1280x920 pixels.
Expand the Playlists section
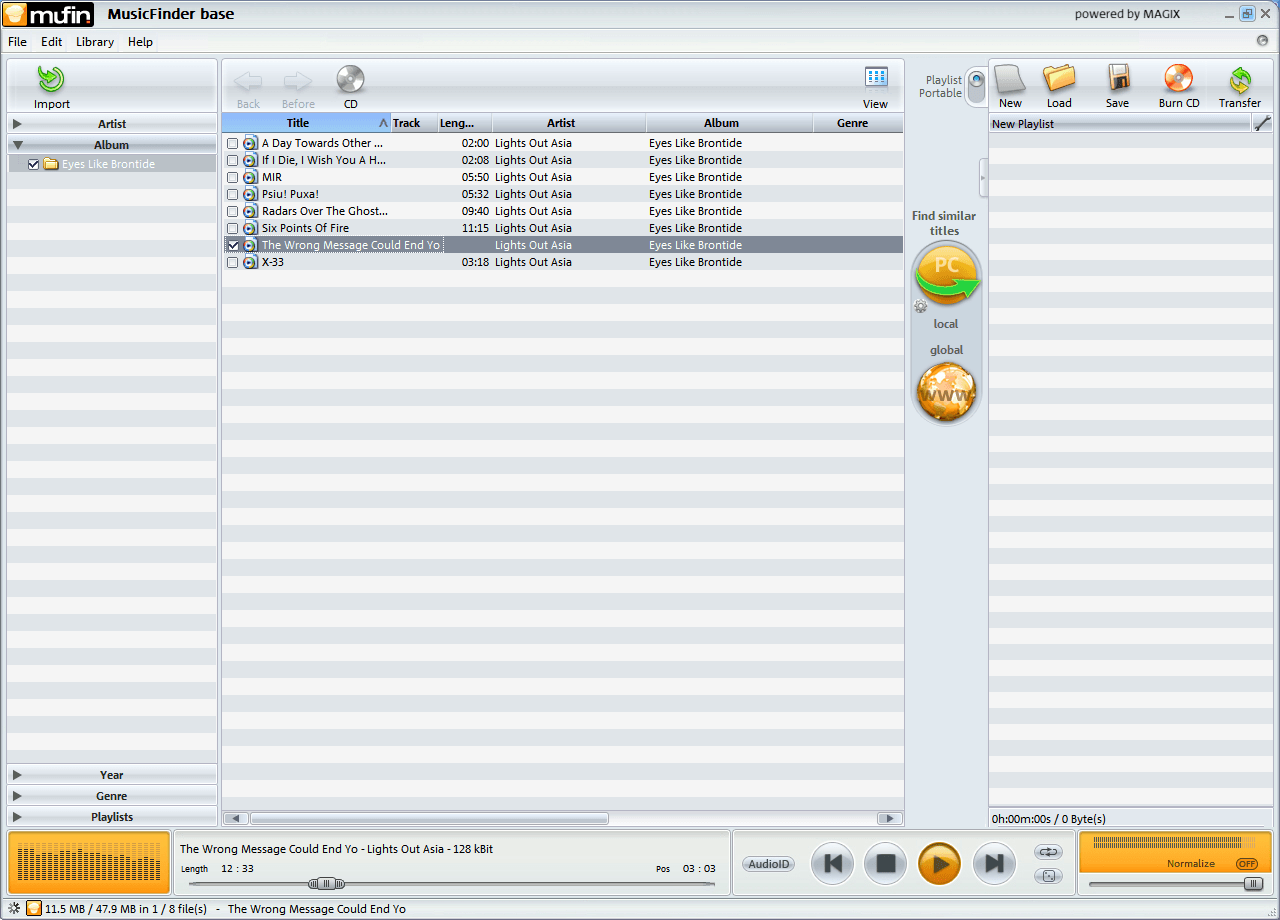click(112, 817)
